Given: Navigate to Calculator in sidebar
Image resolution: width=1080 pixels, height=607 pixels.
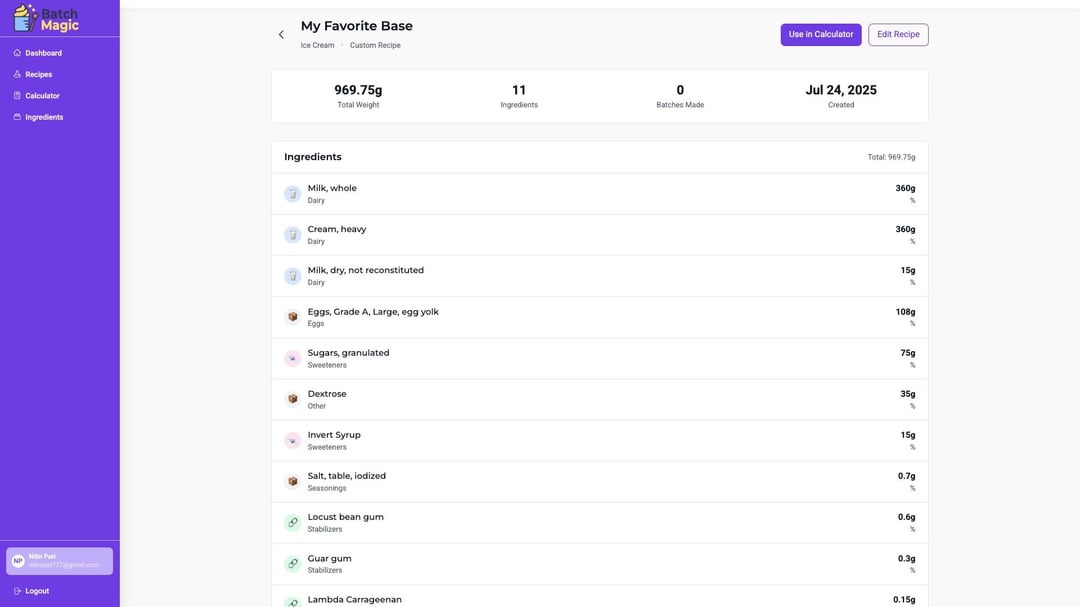Looking at the screenshot, I should click(x=42, y=96).
